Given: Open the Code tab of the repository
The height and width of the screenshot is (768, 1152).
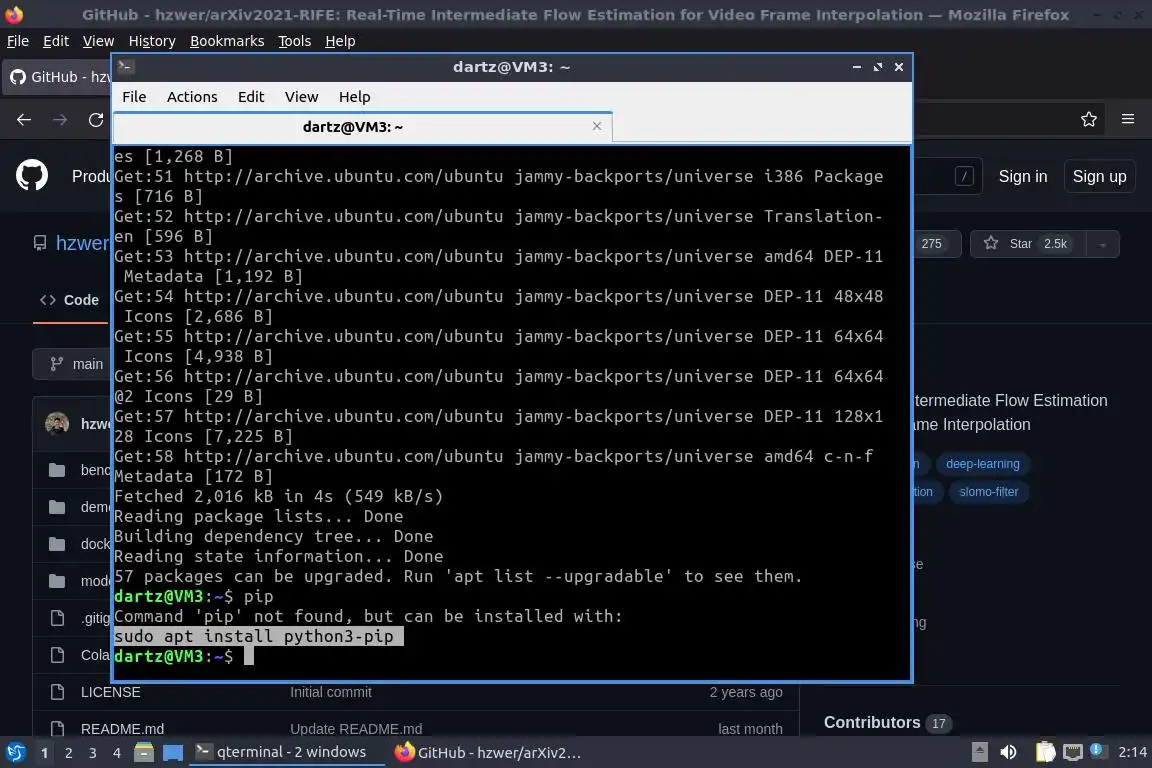Looking at the screenshot, I should [x=70, y=300].
